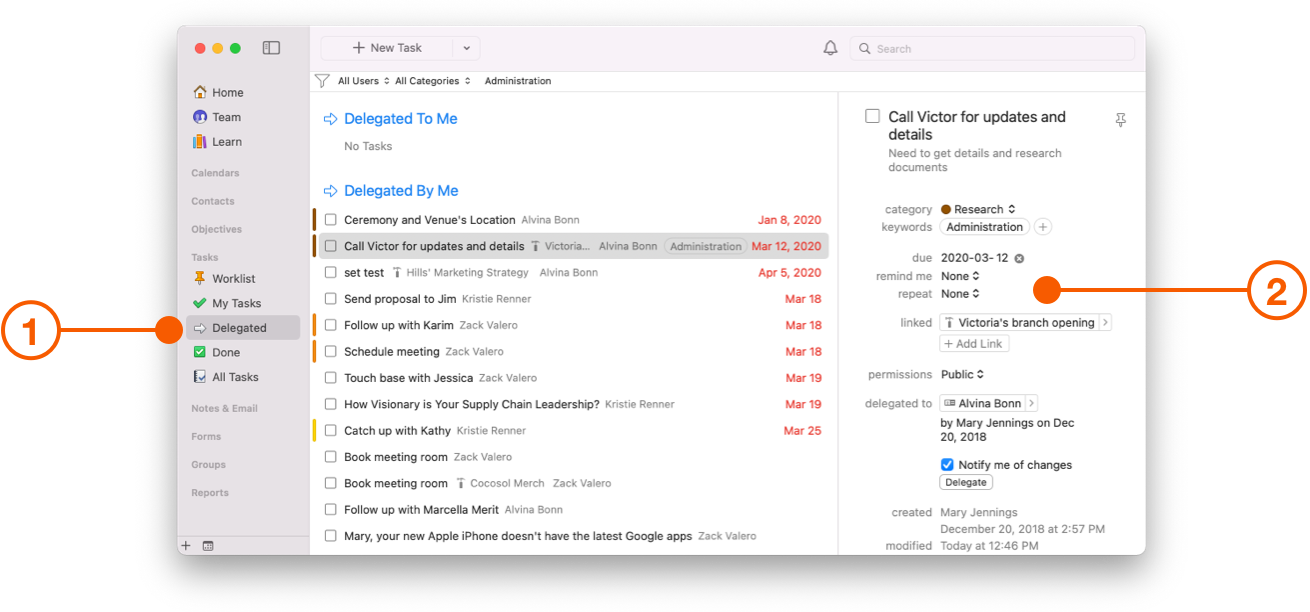The width and height of the screenshot is (1310, 612).
Task: Open the Public permissions dropdown
Action: (961, 373)
